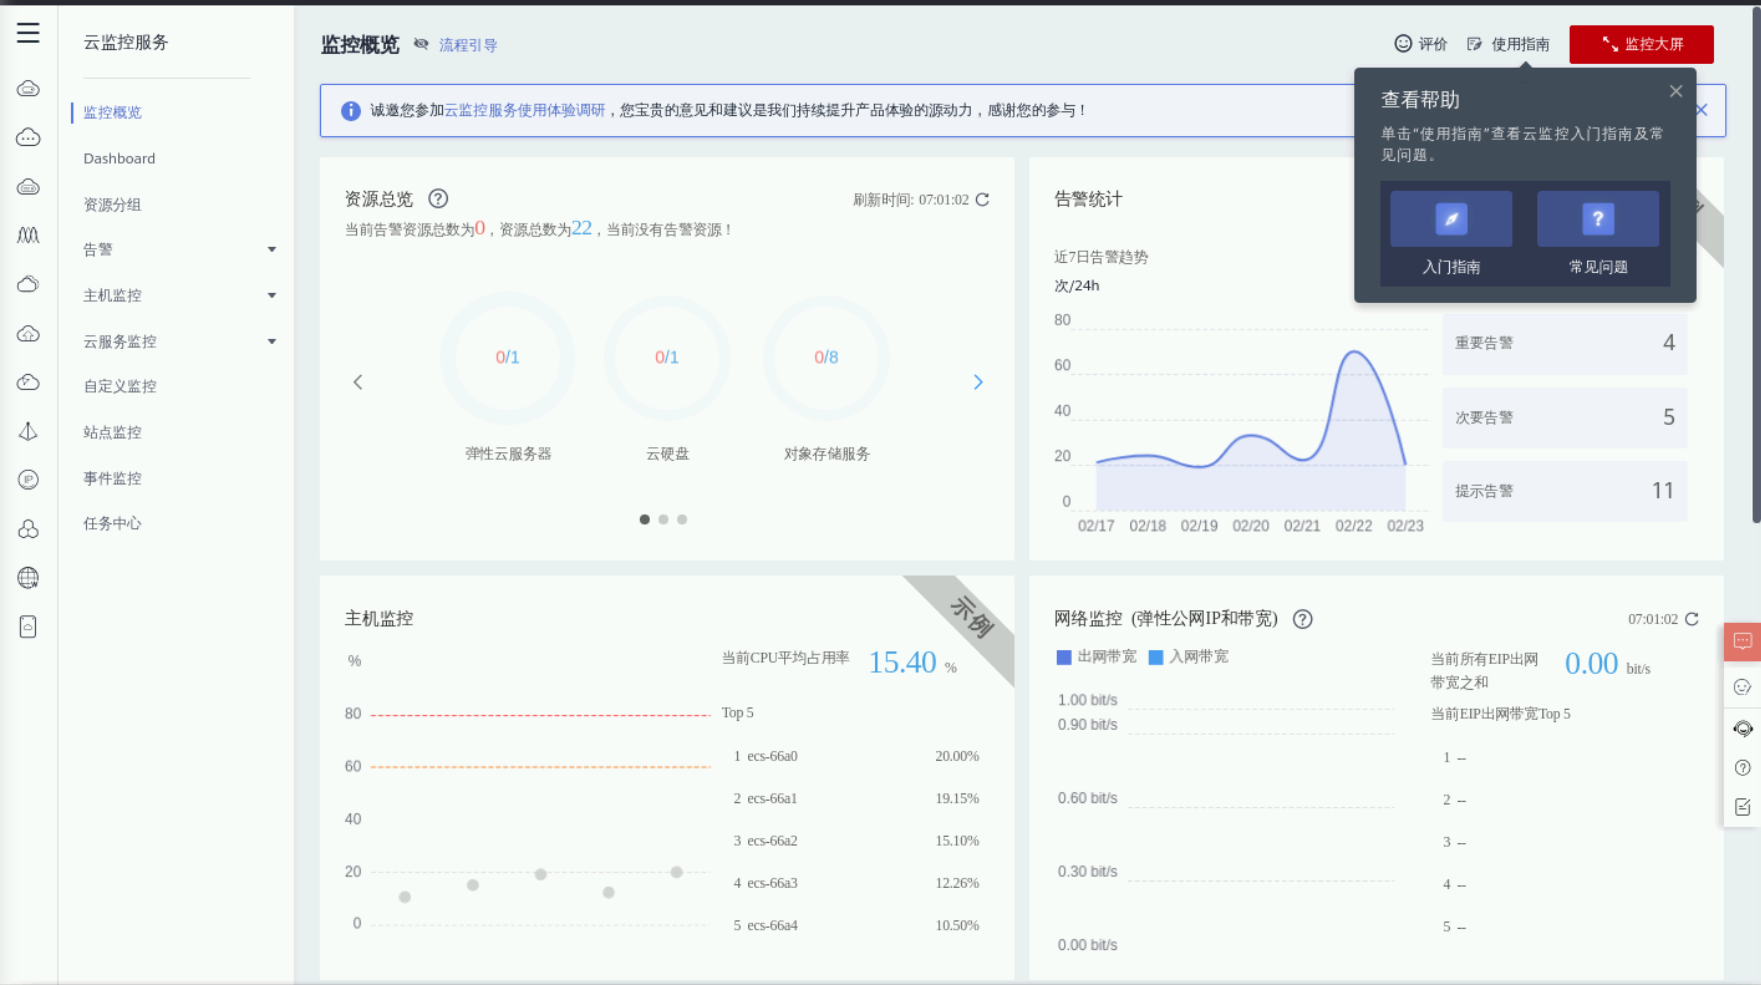Click the globe sidebar icon
The image size is (1761, 985).
coord(28,578)
